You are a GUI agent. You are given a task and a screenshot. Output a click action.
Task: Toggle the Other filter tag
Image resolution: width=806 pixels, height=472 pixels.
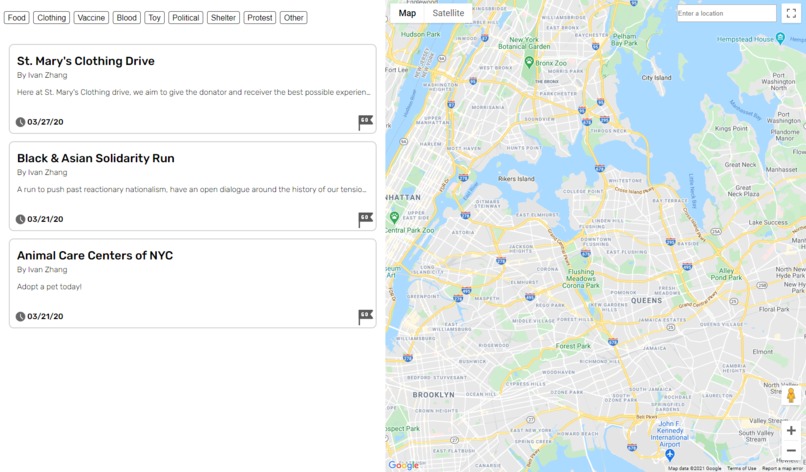tap(294, 17)
